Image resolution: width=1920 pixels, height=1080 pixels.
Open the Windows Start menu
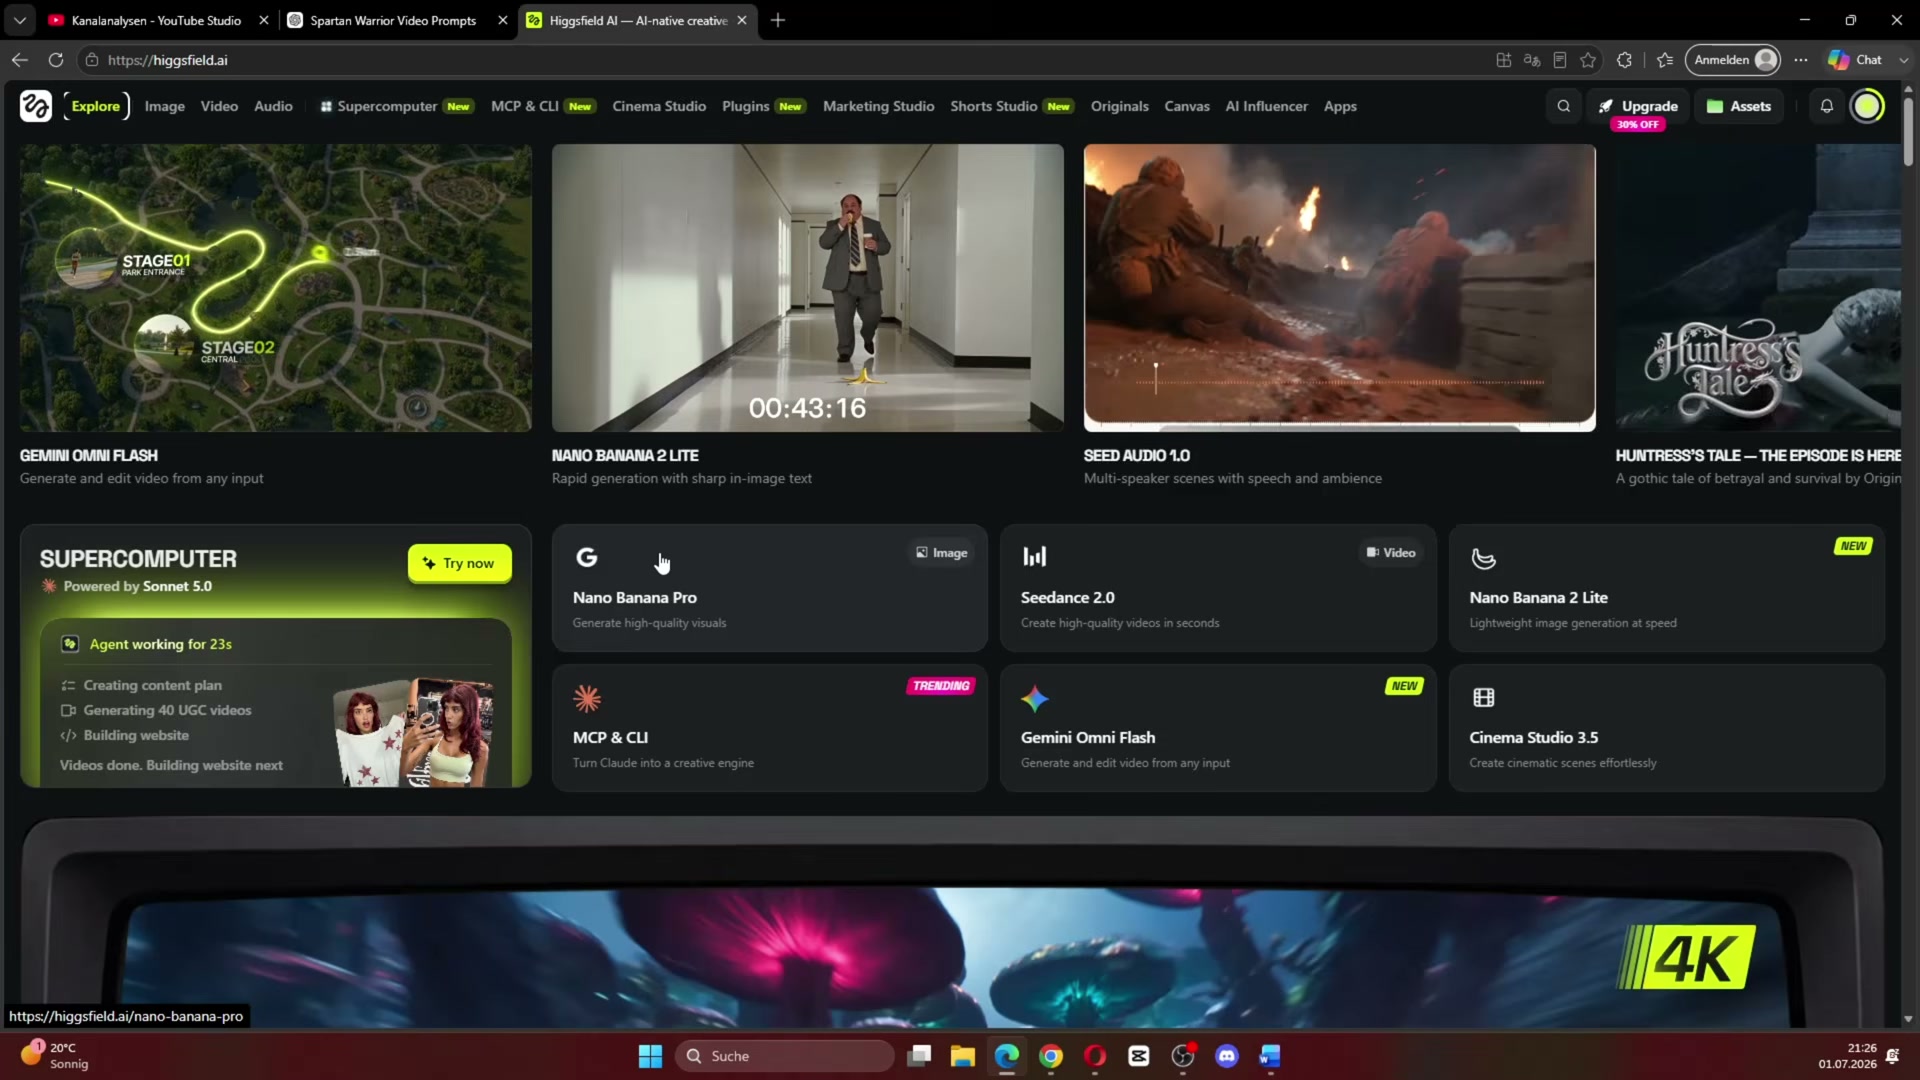point(650,1056)
